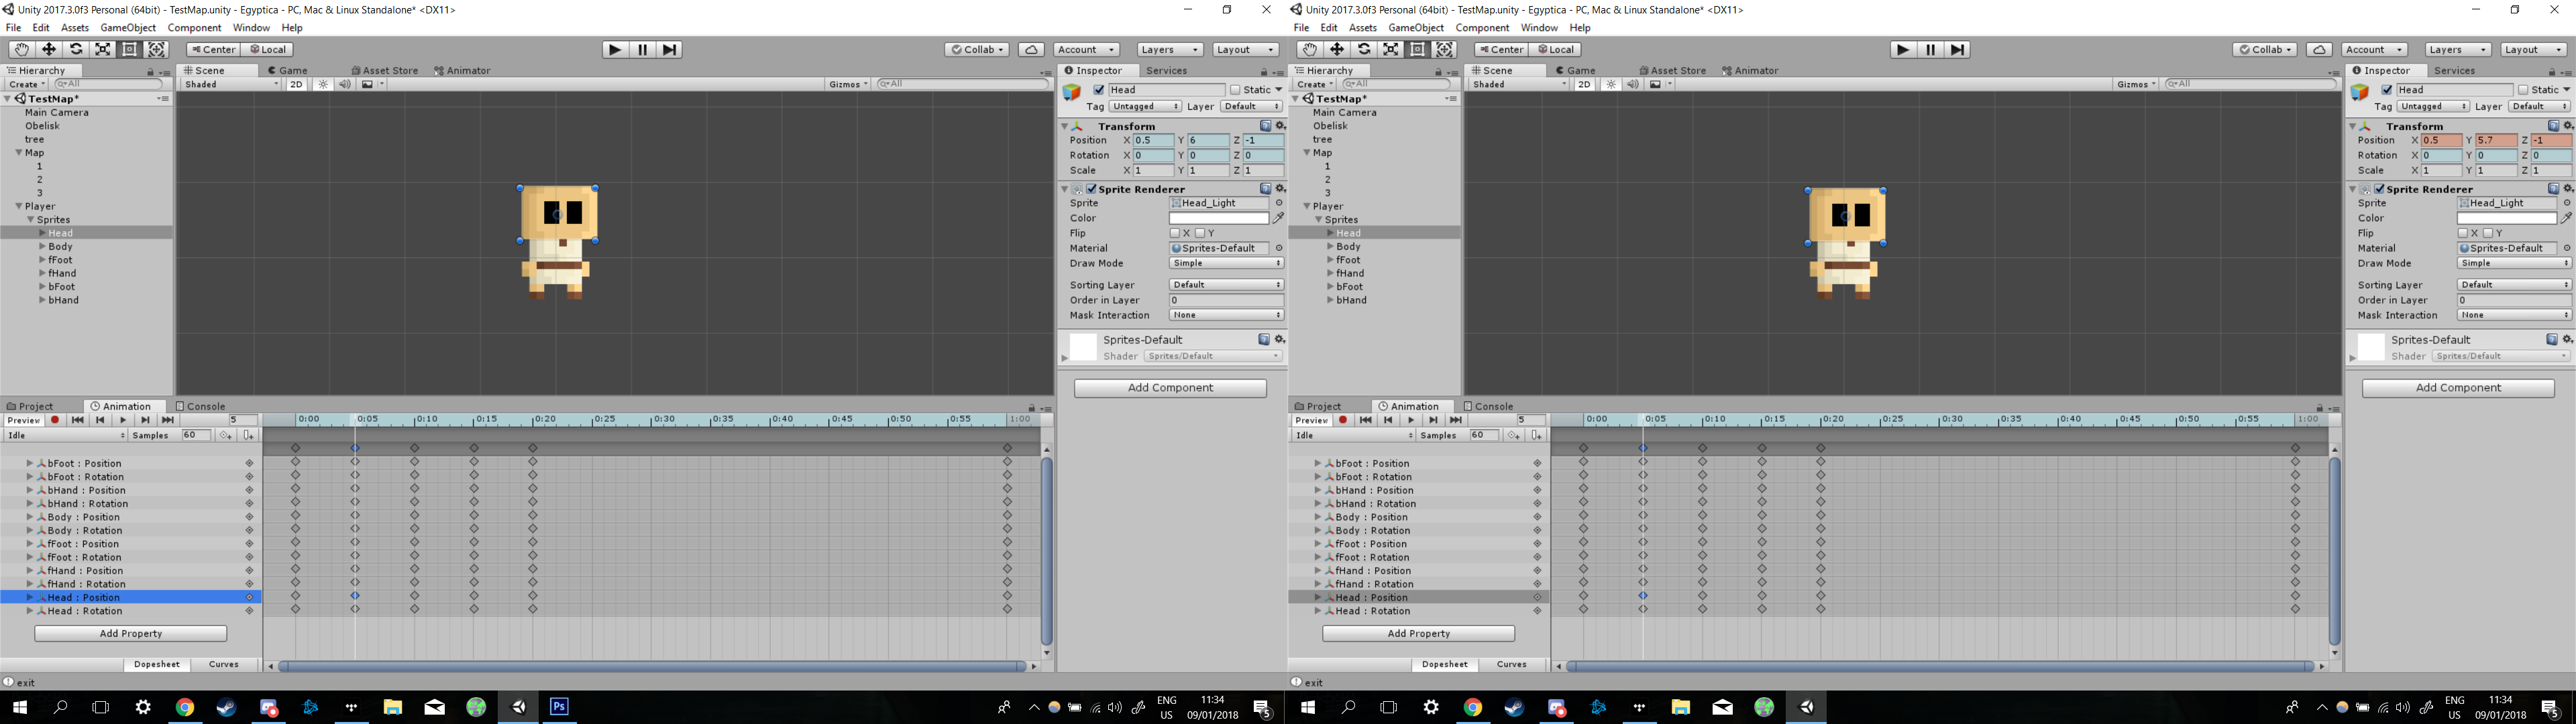The width and height of the screenshot is (2576, 724).
Task: Open the Account dropdown in left Unity toolbar
Action: coord(1086,49)
